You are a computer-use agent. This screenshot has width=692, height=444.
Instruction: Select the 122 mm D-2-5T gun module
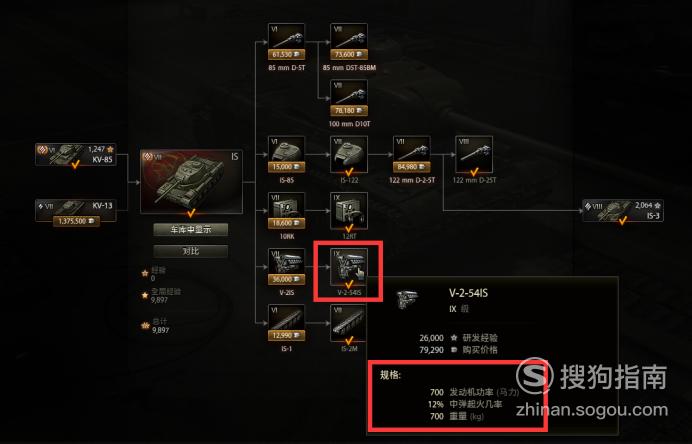(x=411, y=154)
